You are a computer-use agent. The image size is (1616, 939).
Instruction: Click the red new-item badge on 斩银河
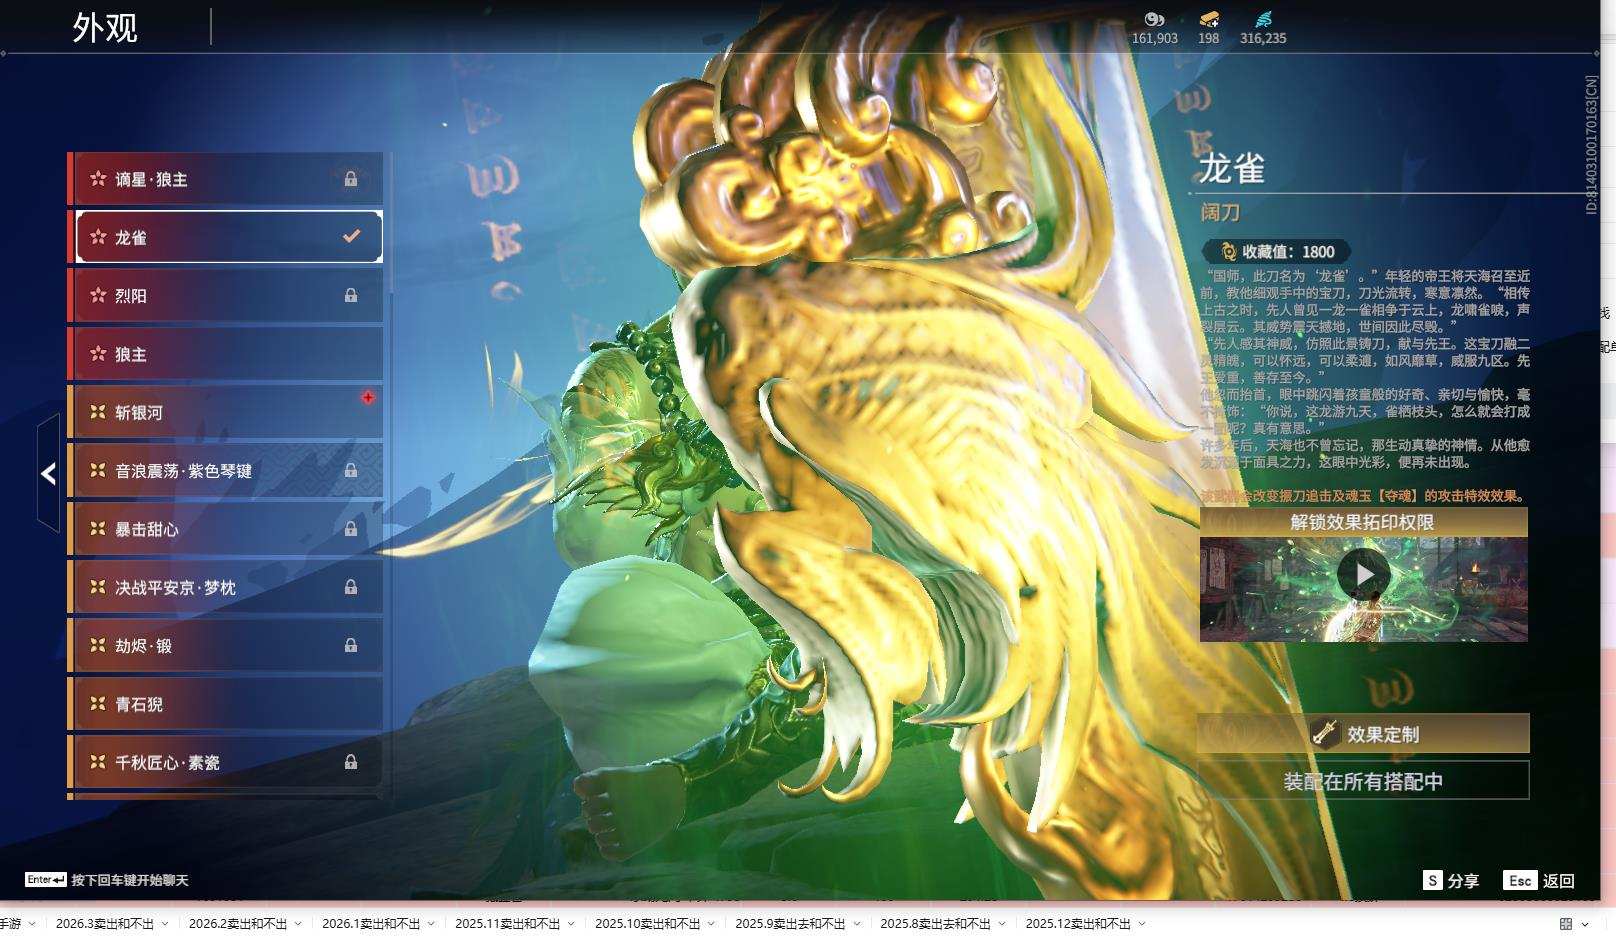(368, 397)
